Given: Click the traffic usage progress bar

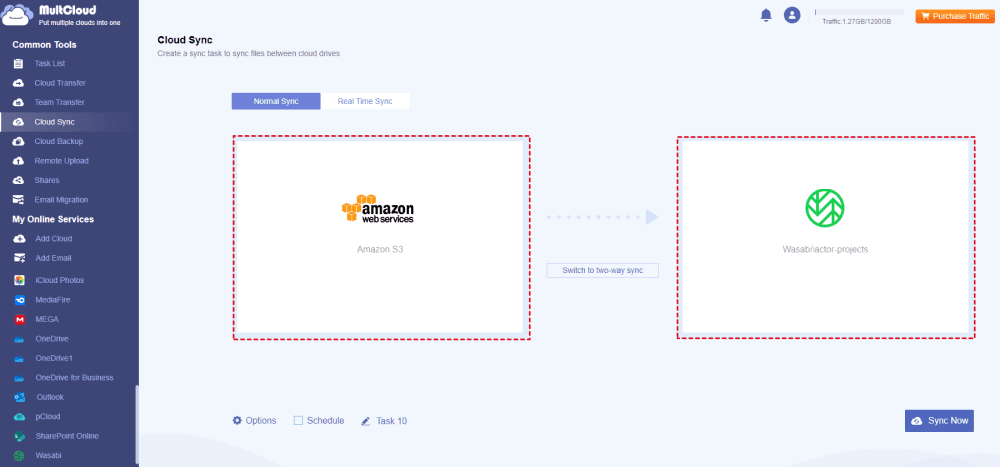Looking at the screenshot, I should tap(859, 12).
